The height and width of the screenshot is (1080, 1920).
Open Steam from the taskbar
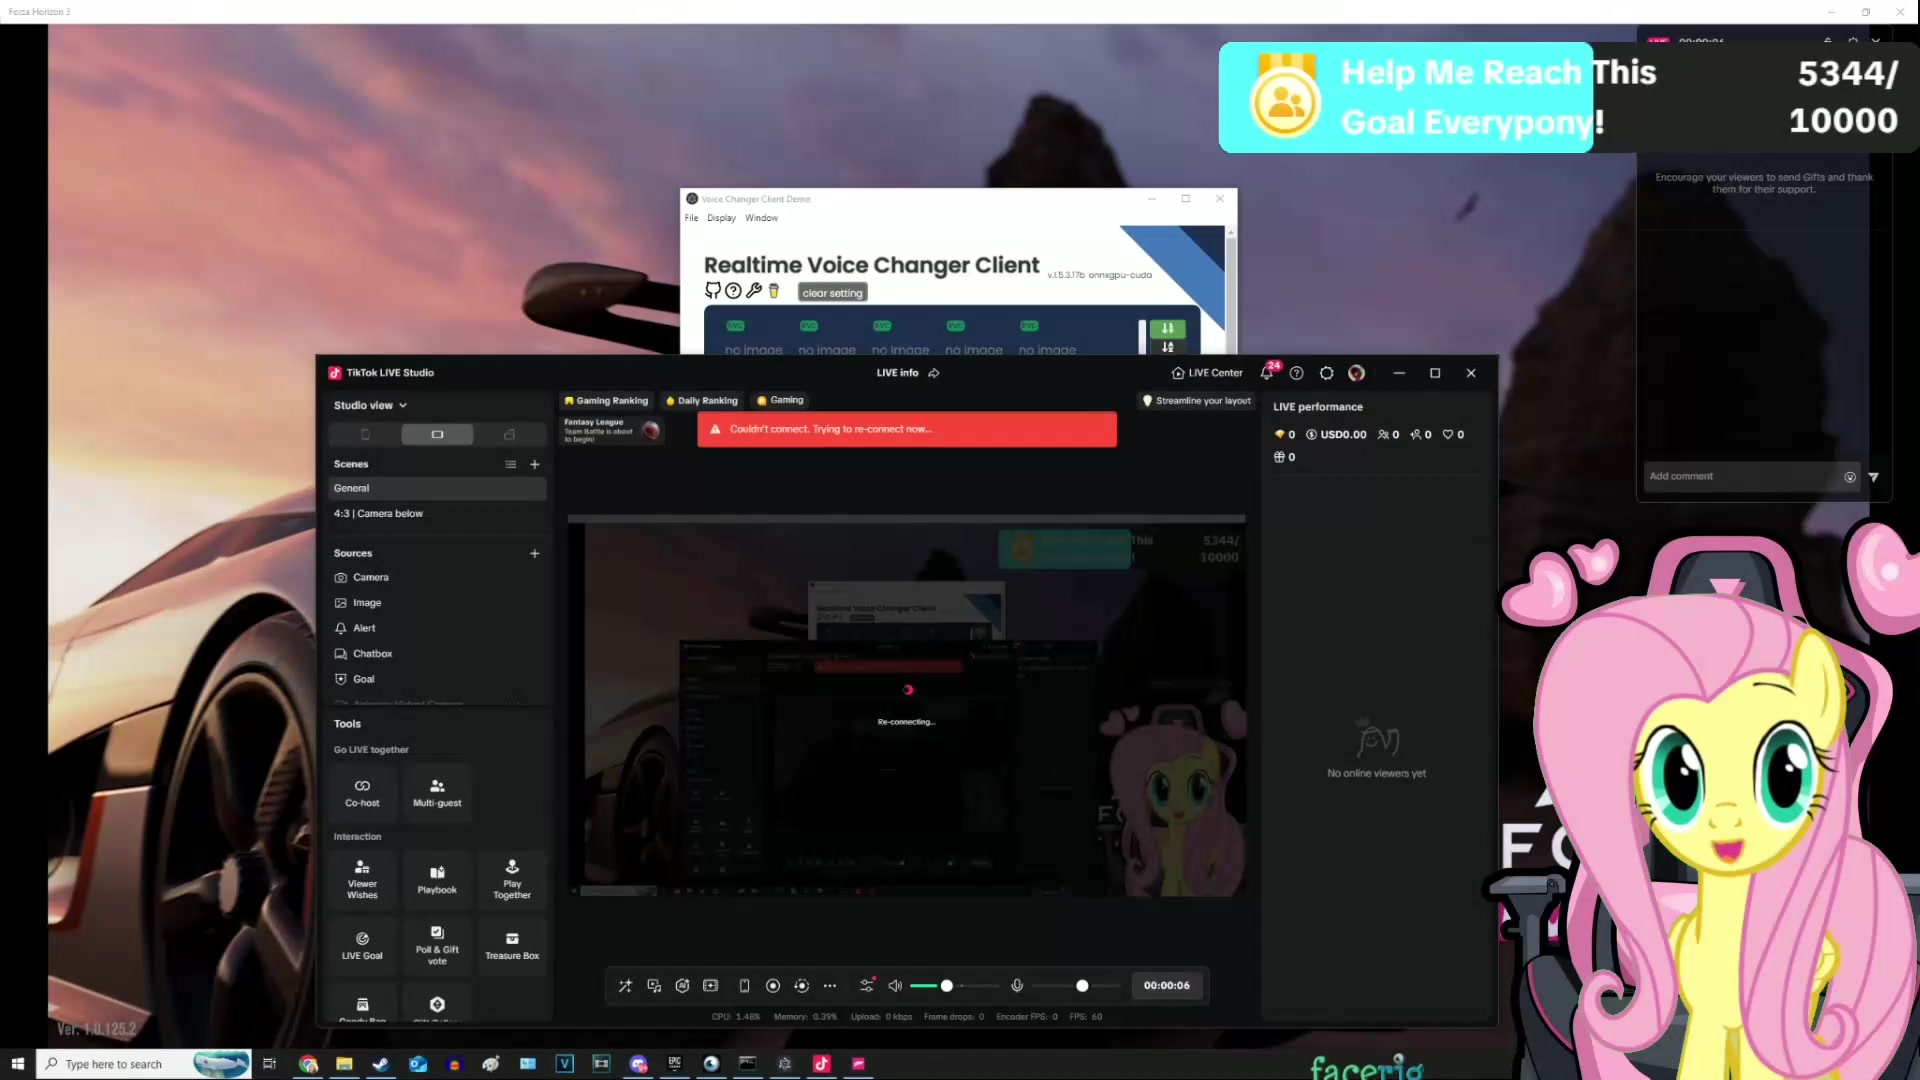click(x=381, y=1064)
